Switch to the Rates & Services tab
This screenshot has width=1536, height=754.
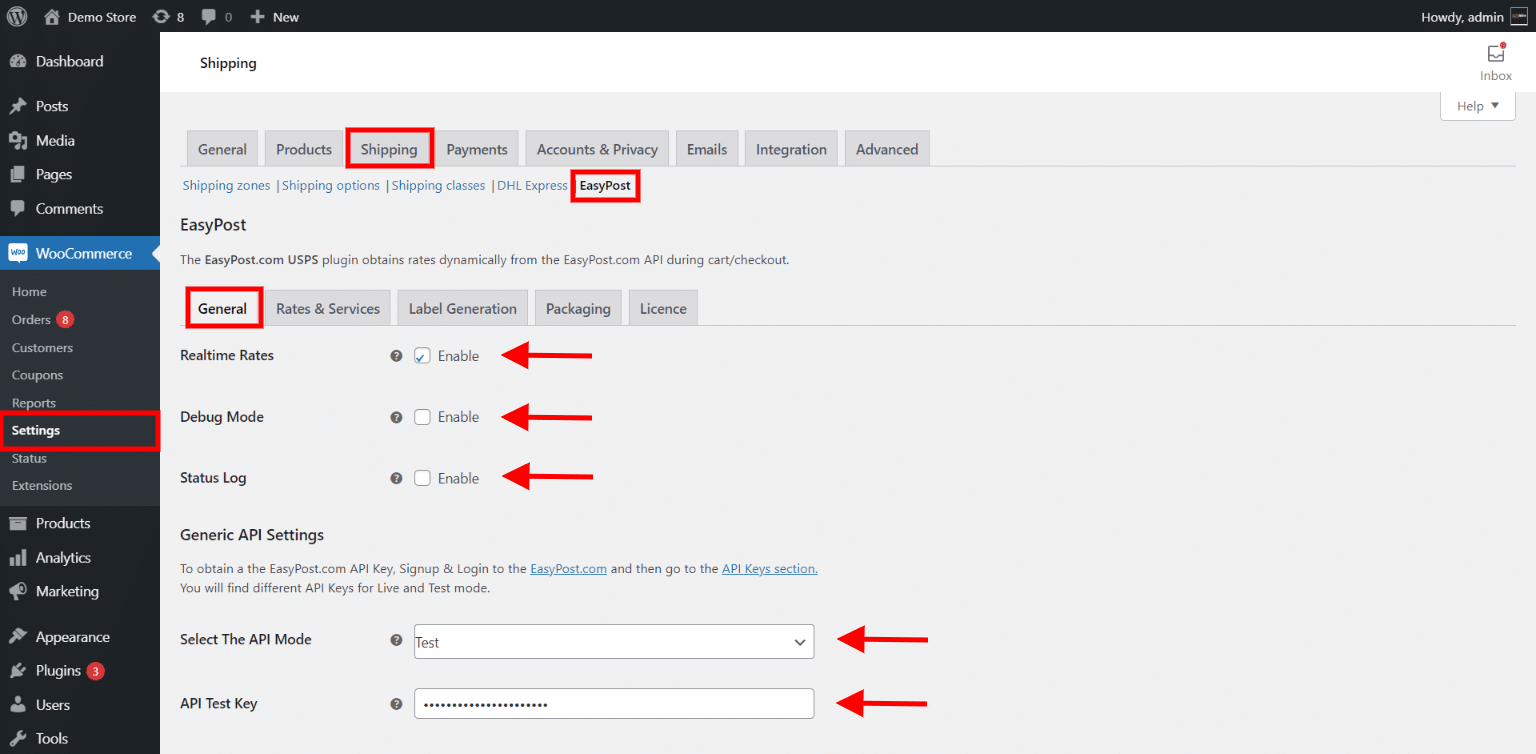point(328,309)
